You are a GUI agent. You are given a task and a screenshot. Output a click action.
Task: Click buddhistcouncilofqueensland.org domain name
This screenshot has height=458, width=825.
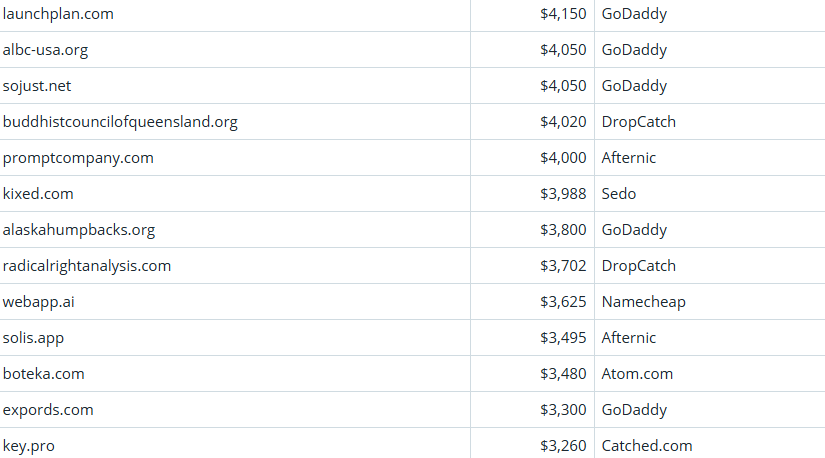pyautogui.click(x=120, y=122)
